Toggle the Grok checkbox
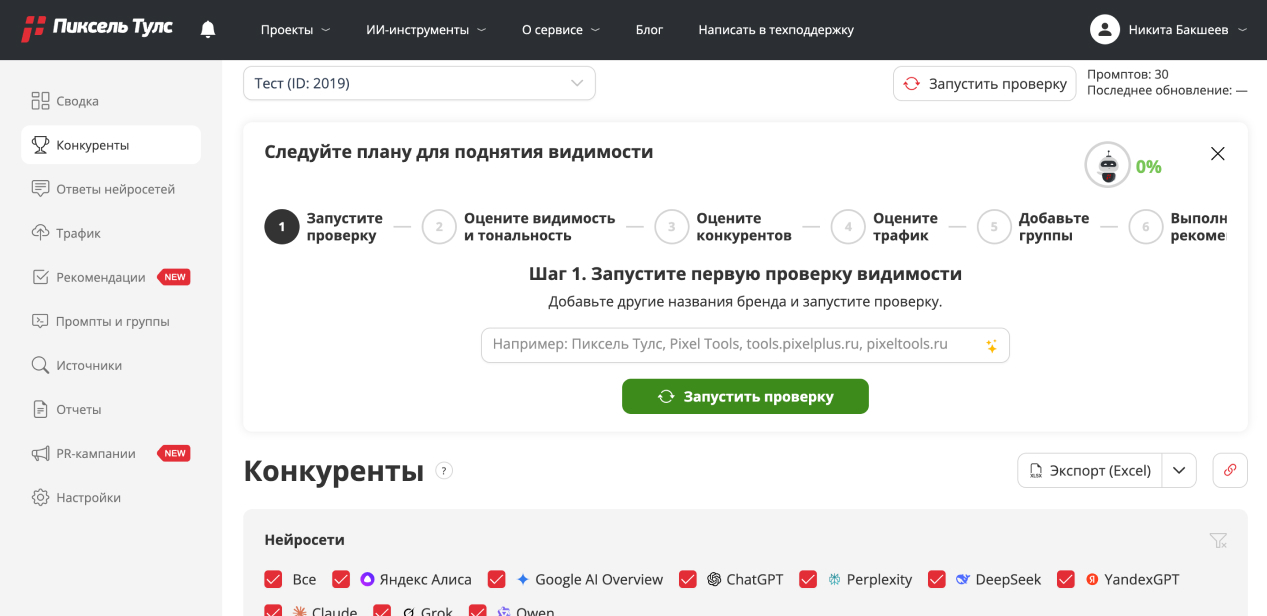Image resolution: width=1267 pixels, height=616 pixels. (382, 610)
